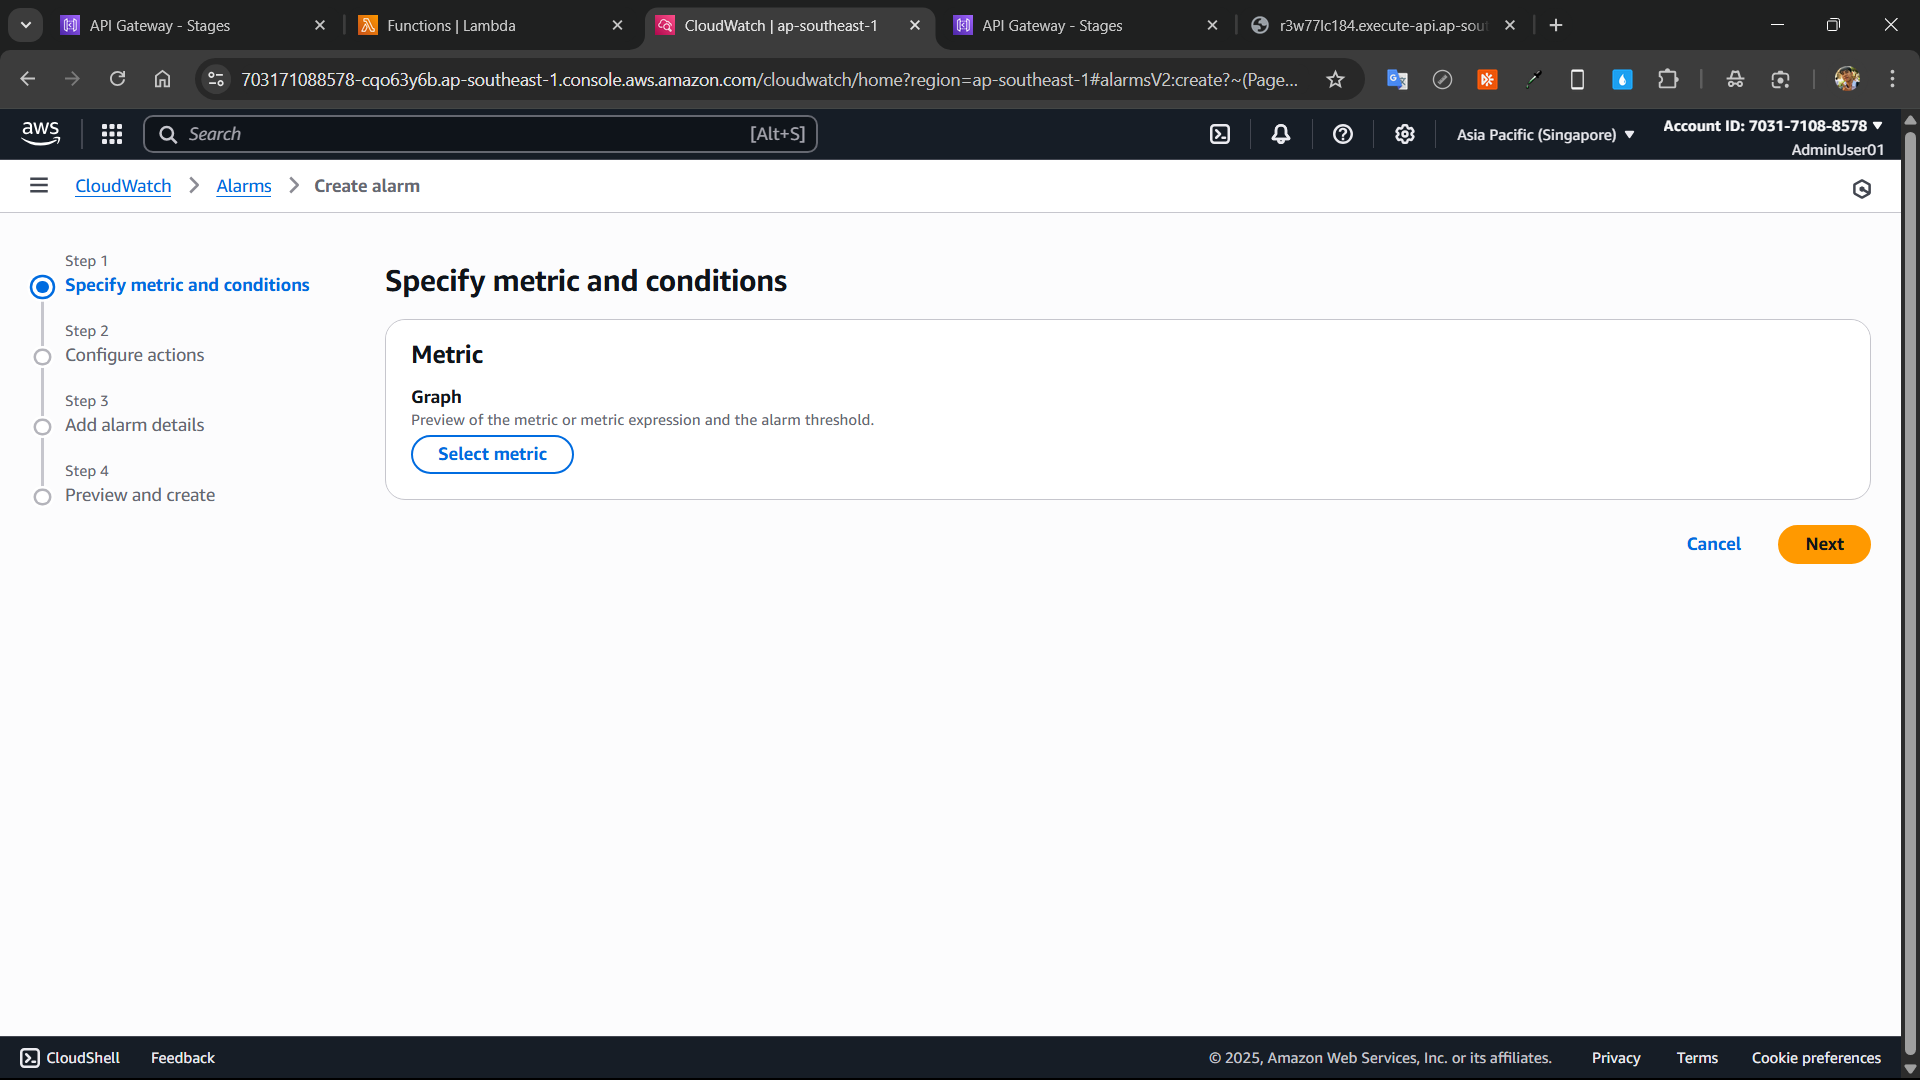Open the Privacy link
The width and height of the screenshot is (1920, 1080).
pyautogui.click(x=1616, y=1058)
